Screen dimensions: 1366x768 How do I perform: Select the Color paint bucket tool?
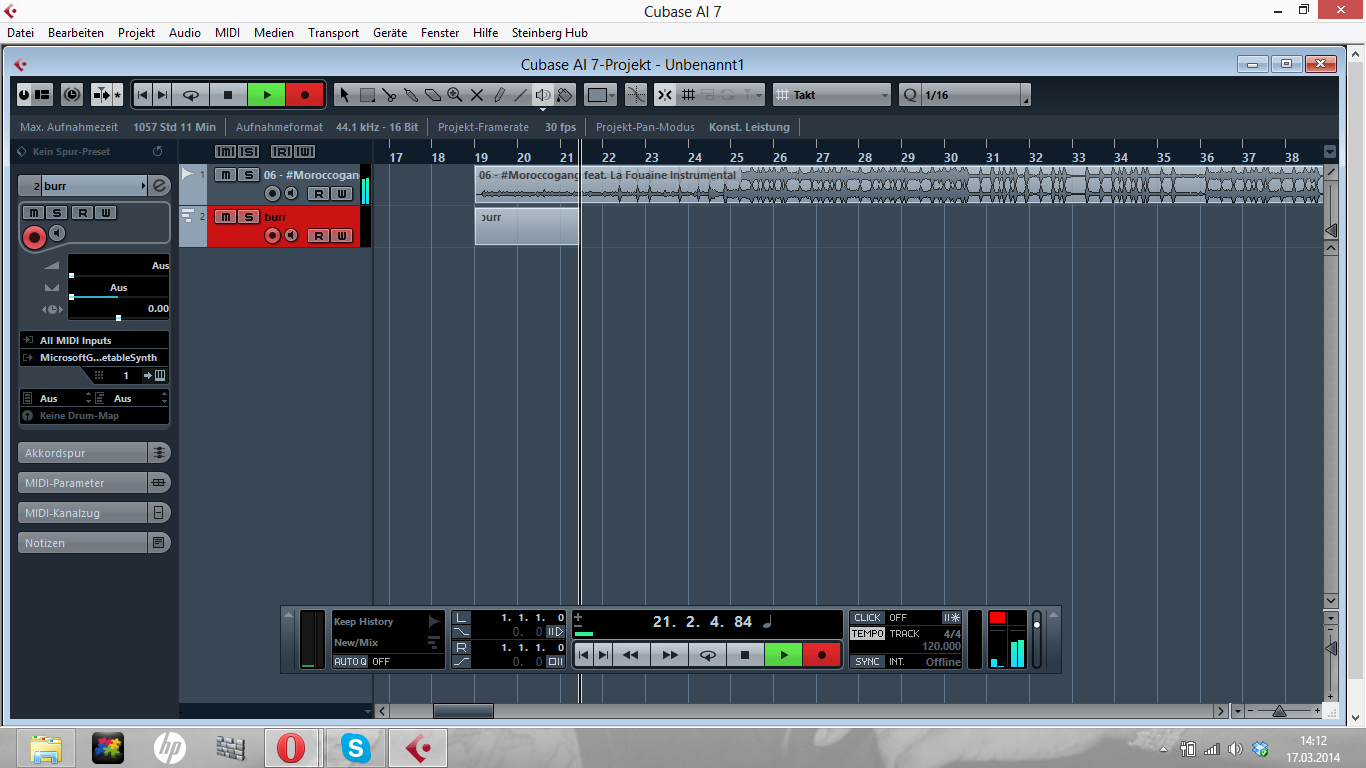565,95
